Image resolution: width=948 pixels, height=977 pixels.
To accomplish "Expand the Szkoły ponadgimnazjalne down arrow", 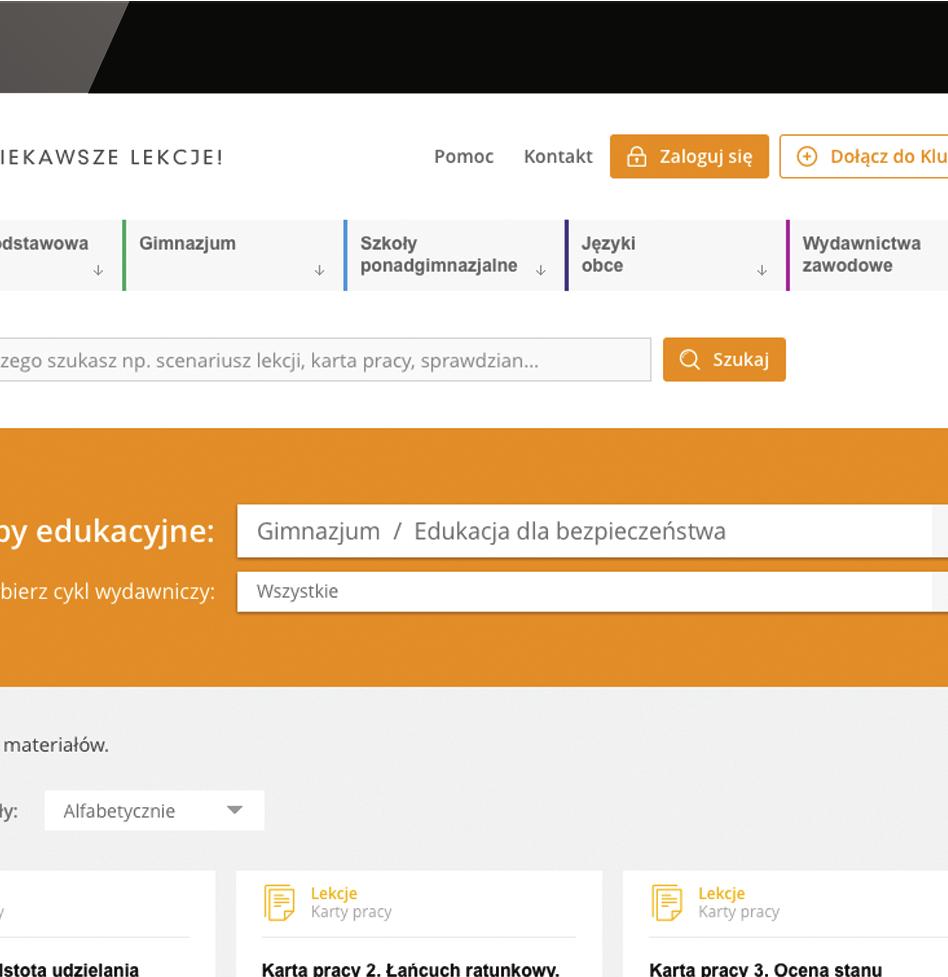I will pyautogui.click(x=540, y=270).
